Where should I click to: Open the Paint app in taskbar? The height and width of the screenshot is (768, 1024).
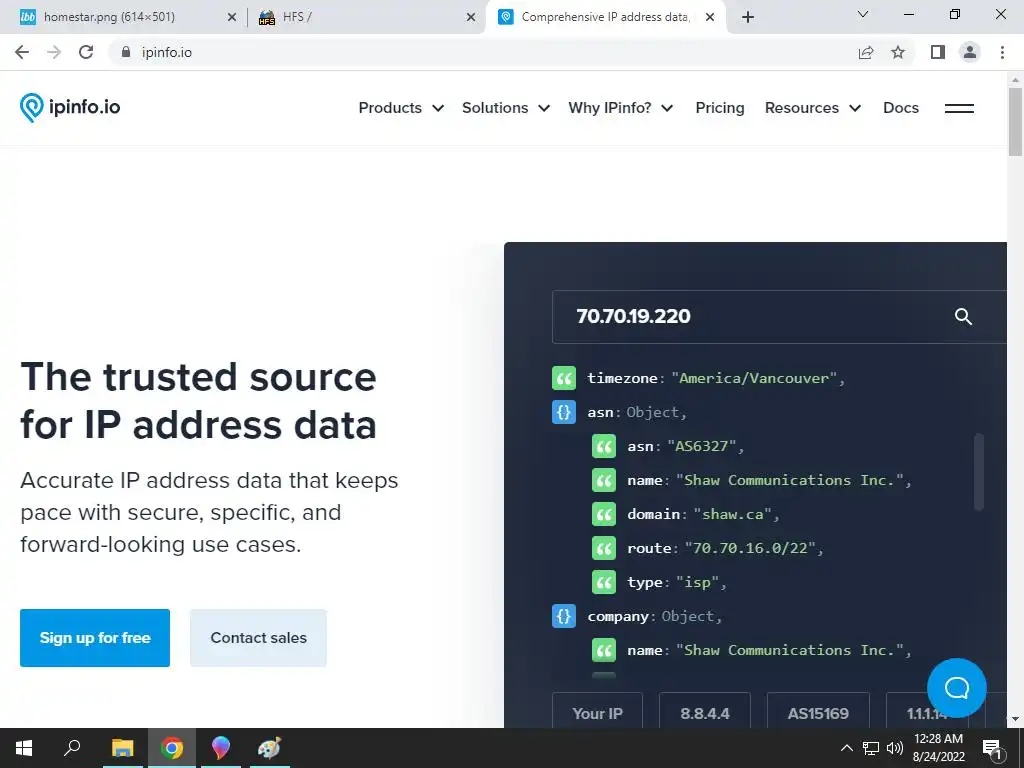269,748
